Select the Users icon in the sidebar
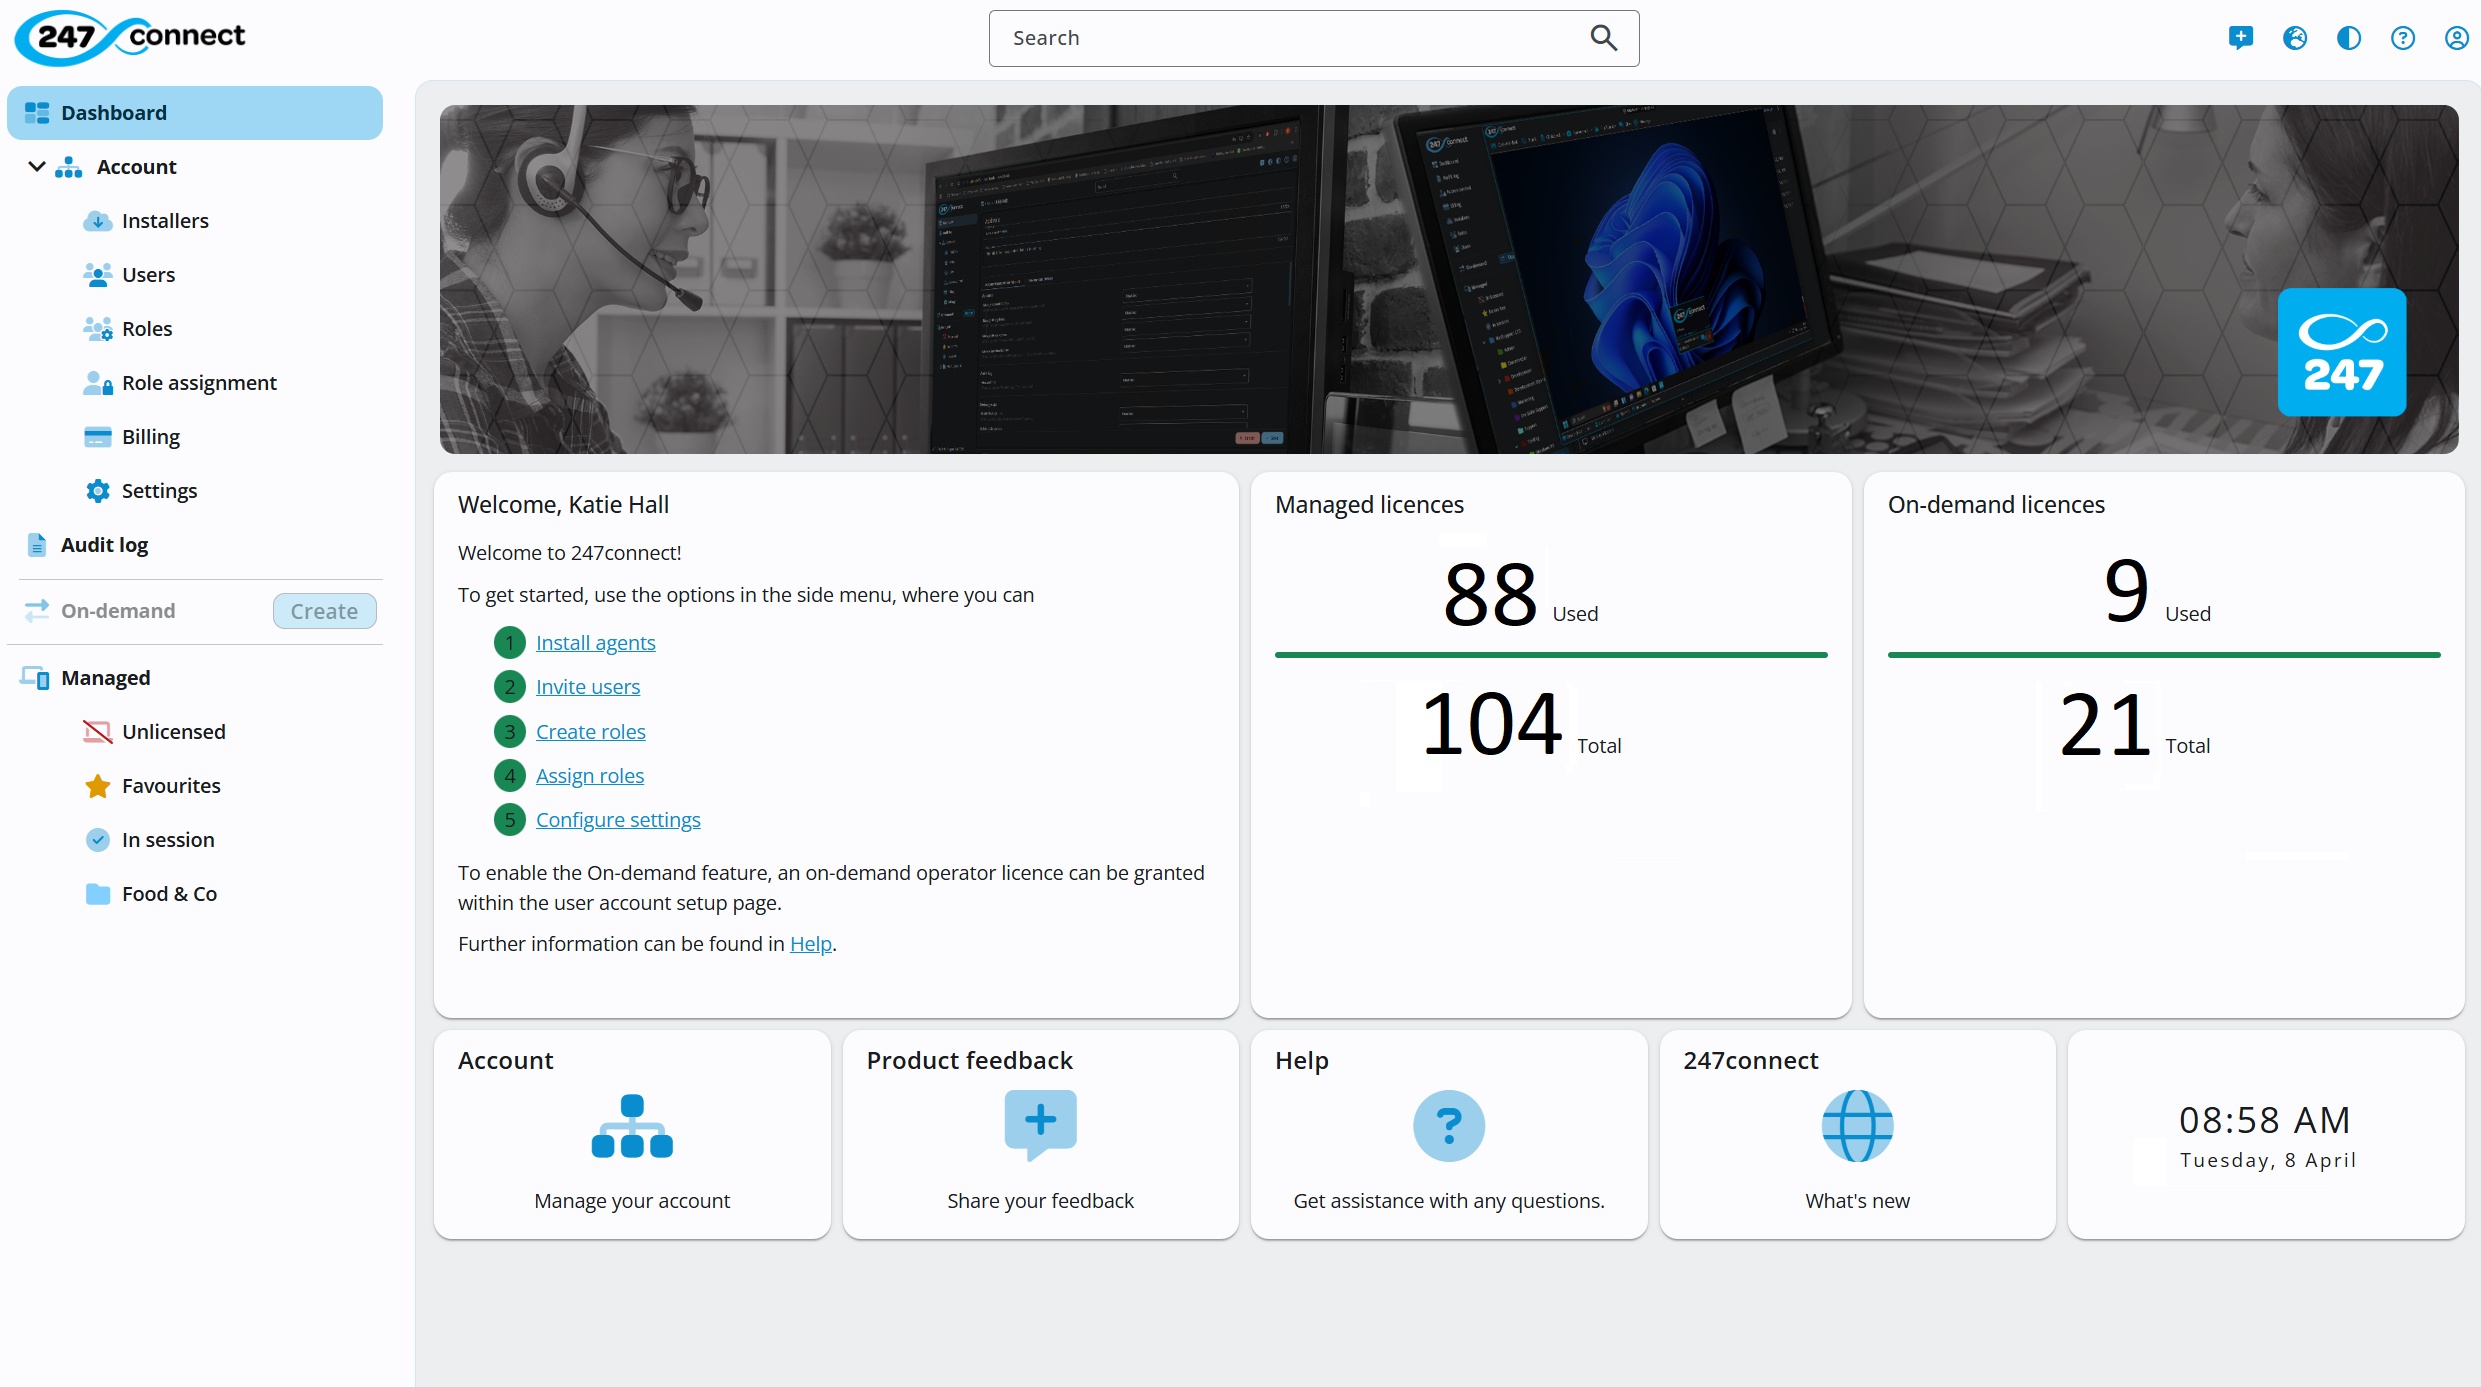This screenshot has width=2481, height=1387. (98, 274)
